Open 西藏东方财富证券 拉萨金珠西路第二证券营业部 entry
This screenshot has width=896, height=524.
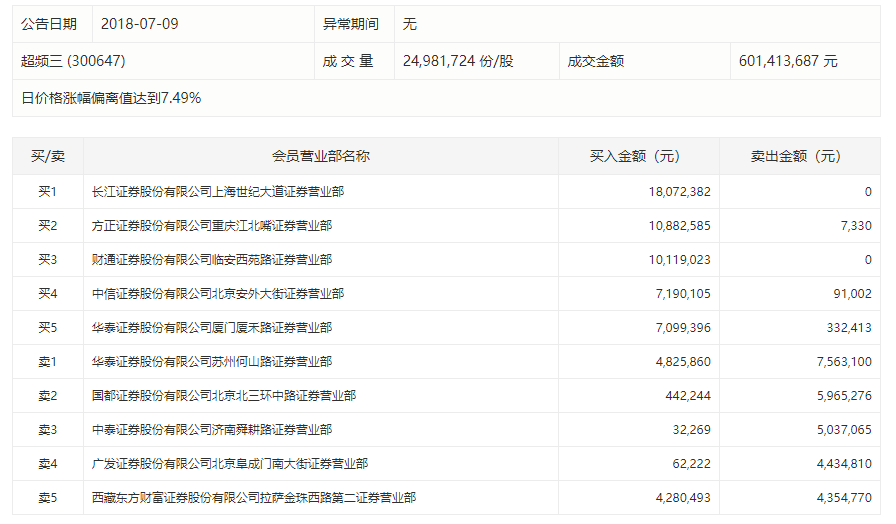click(253, 497)
